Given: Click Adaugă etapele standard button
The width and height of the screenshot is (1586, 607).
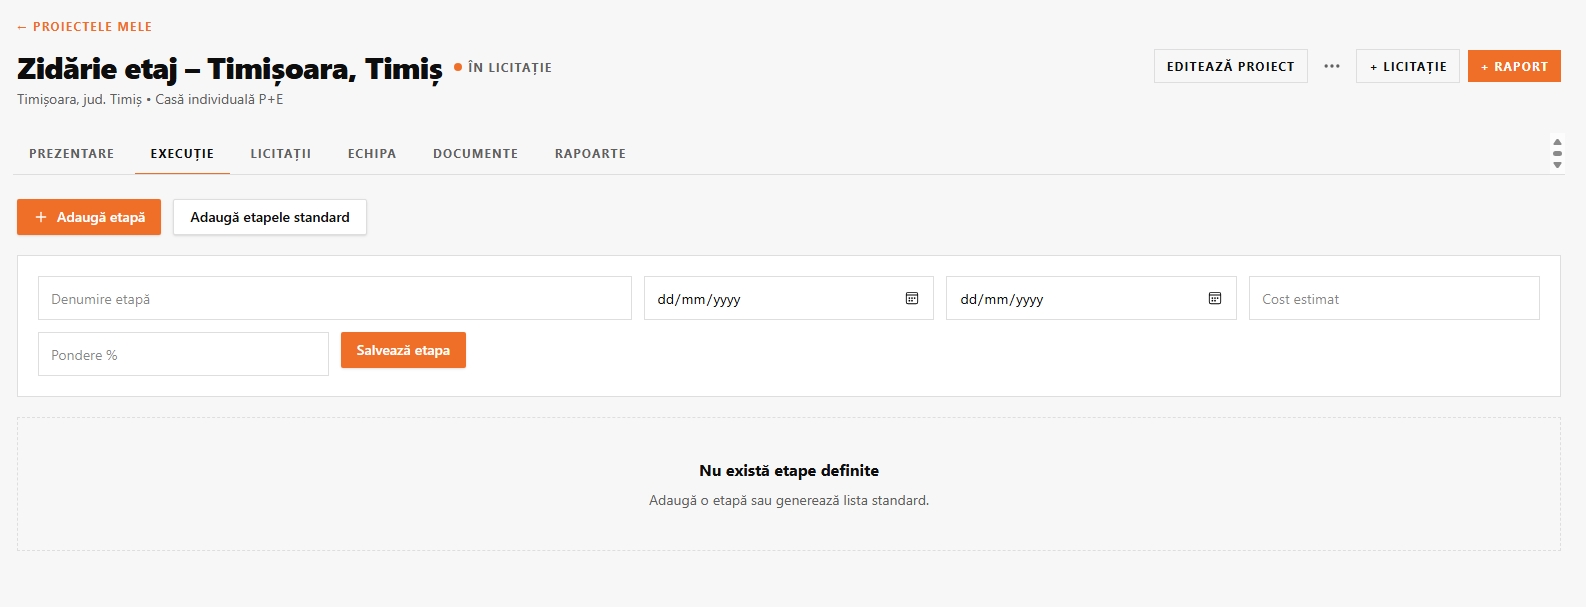Looking at the screenshot, I should (x=270, y=217).
